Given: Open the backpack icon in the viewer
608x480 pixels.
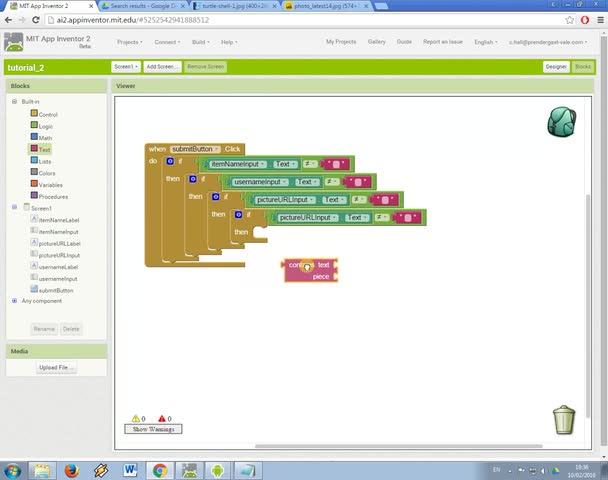Looking at the screenshot, I should point(561,121).
